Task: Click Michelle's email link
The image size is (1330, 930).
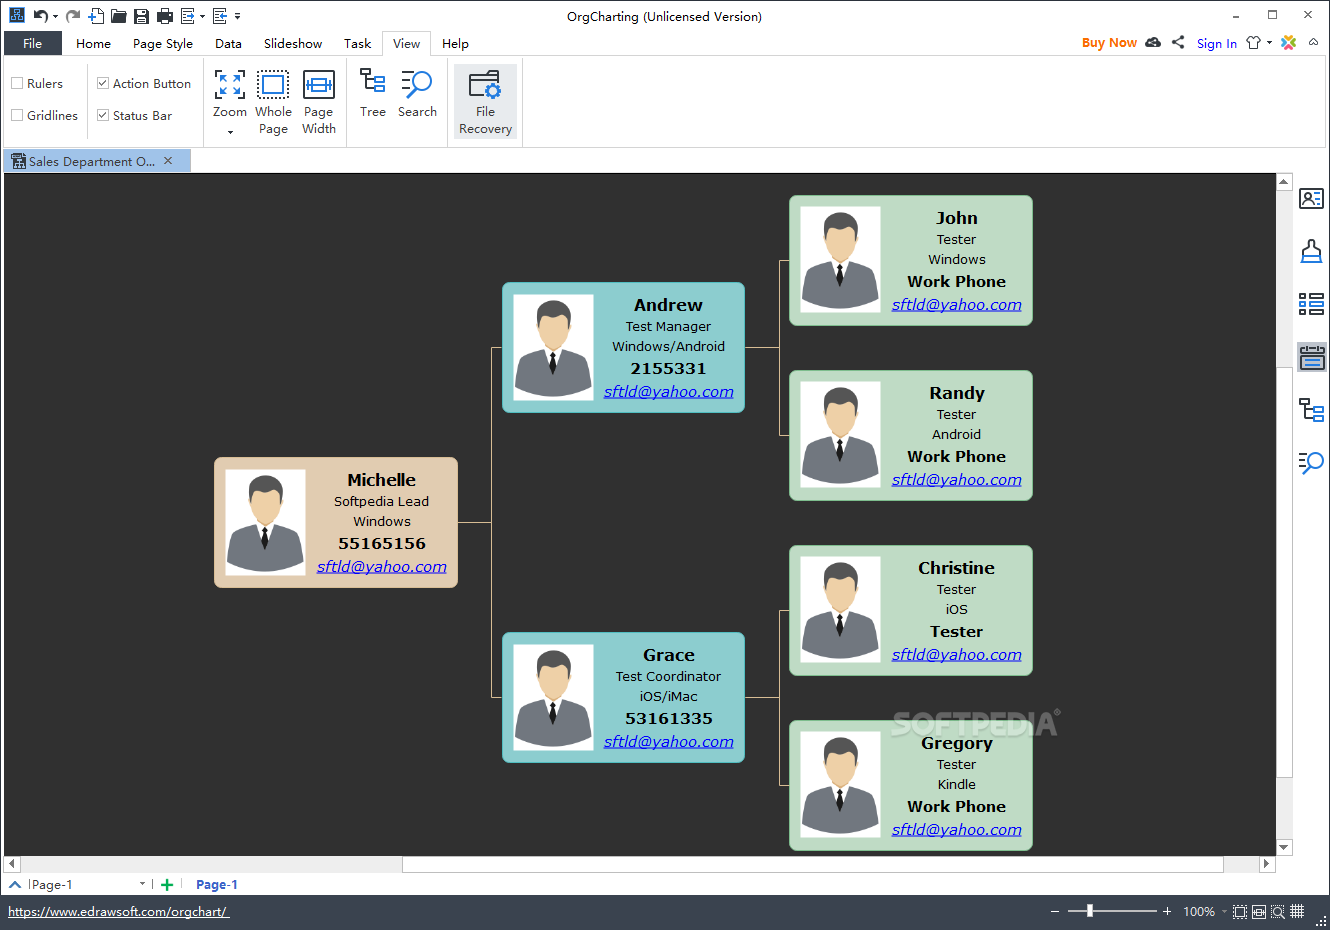Action: (382, 567)
